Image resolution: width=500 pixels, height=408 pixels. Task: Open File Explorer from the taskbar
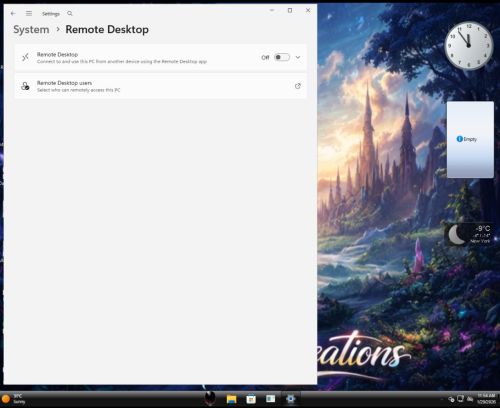pyautogui.click(x=231, y=399)
